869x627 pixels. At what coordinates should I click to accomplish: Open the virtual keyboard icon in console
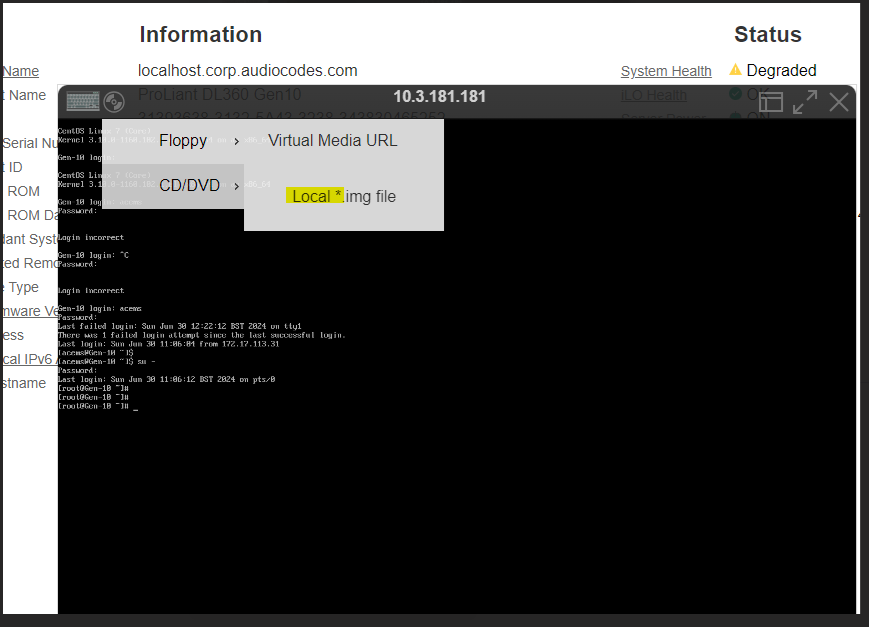83,102
